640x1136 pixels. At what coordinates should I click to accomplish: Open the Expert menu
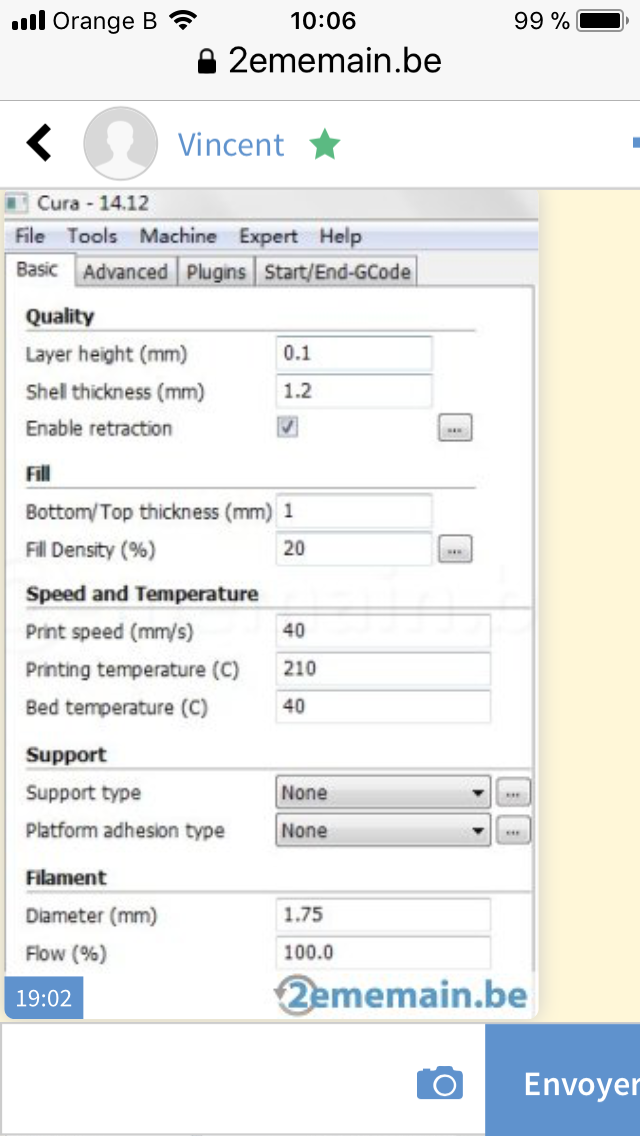268,236
